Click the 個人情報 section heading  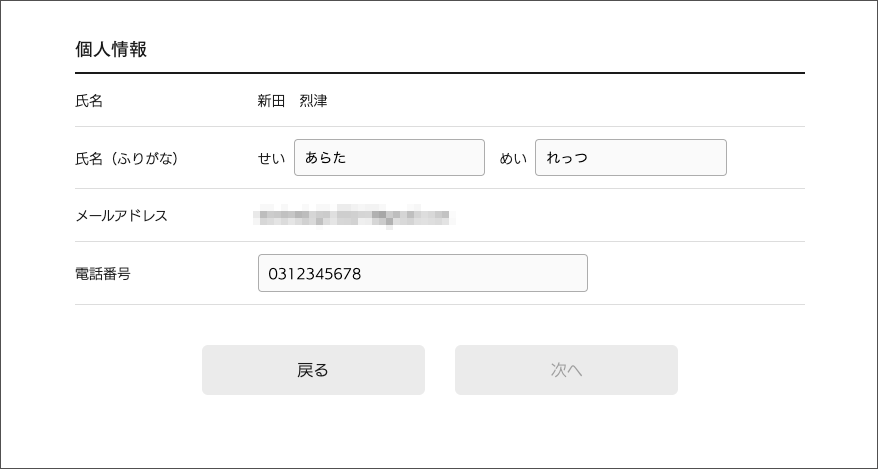[x=111, y=49]
